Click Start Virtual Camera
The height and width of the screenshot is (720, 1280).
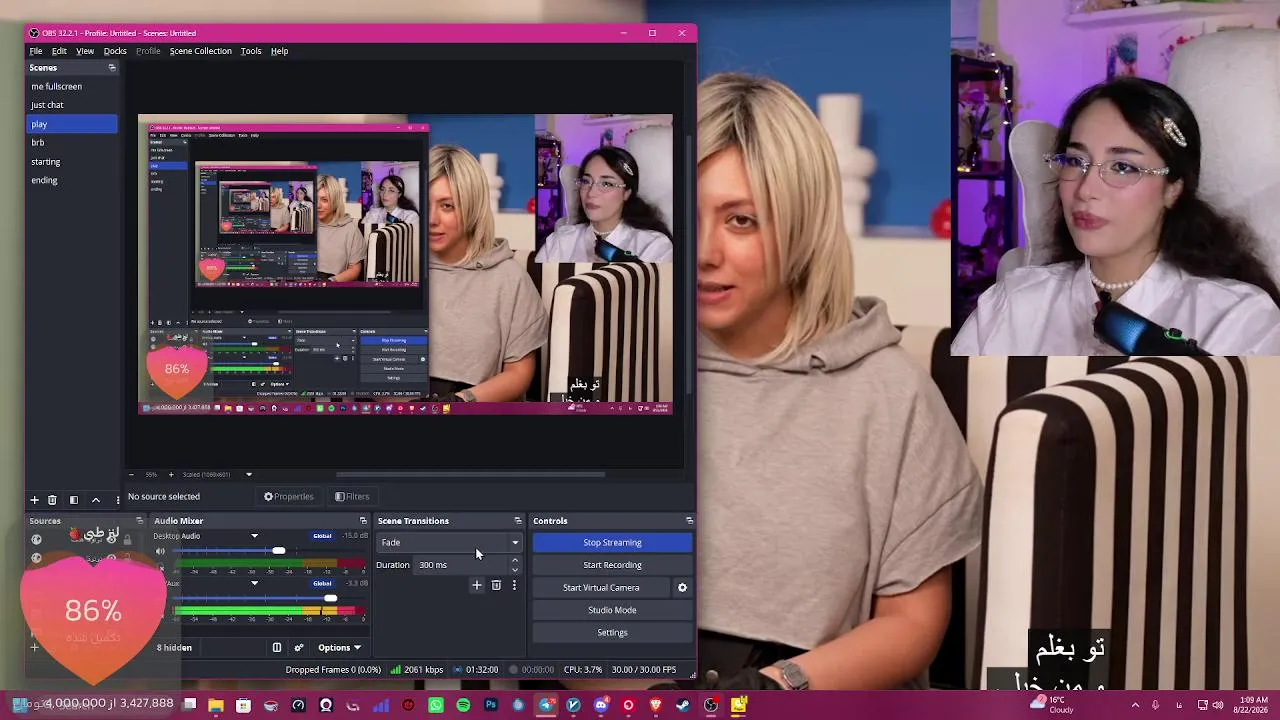pyautogui.click(x=601, y=588)
